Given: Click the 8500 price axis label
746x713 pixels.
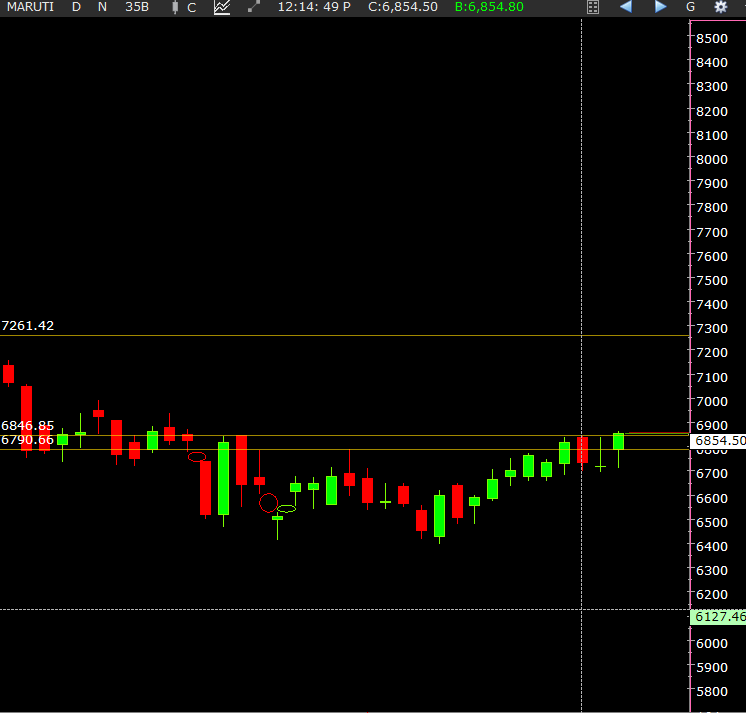Looking at the screenshot, I should [x=712, y=39].
